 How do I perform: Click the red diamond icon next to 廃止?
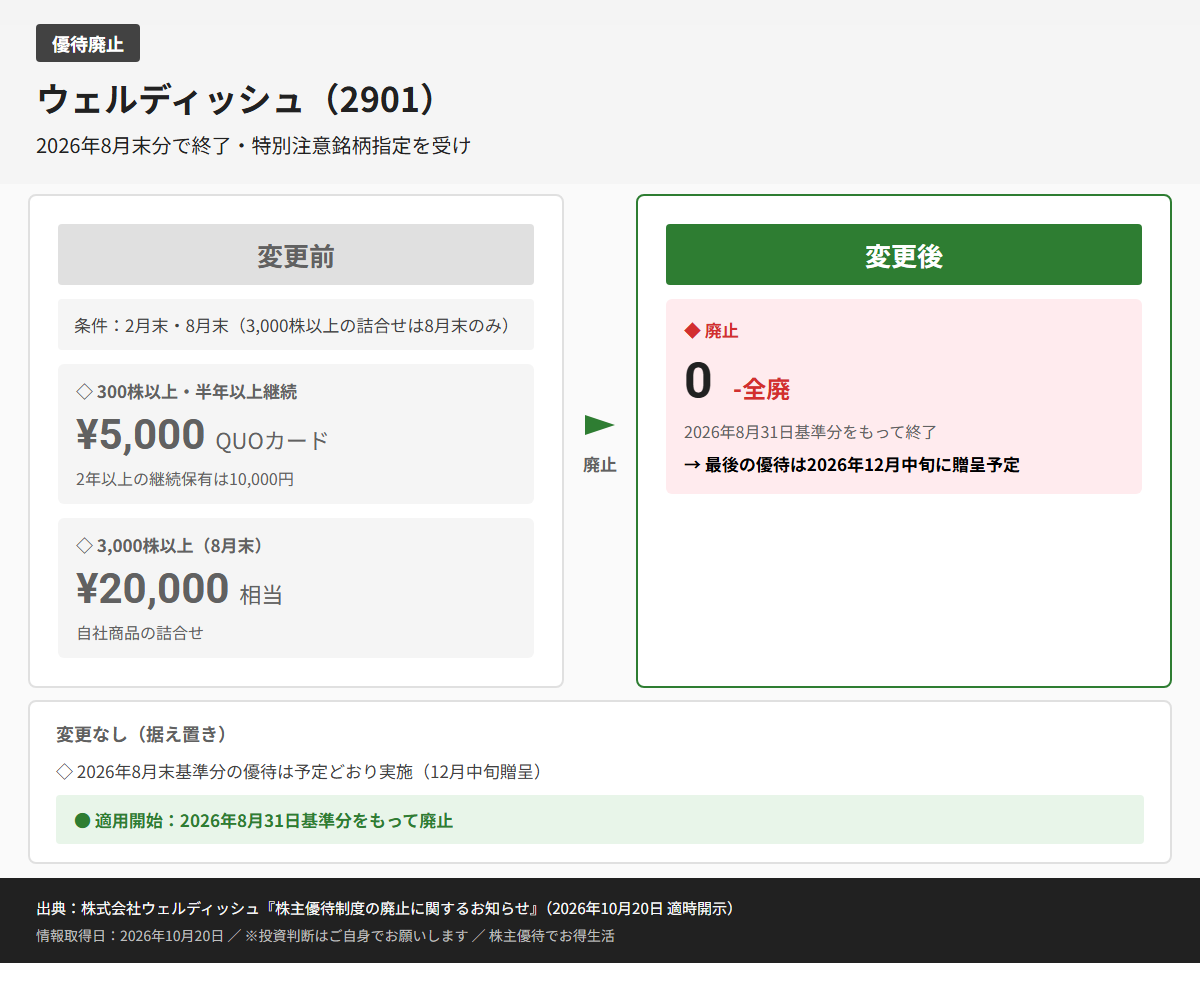691,330
